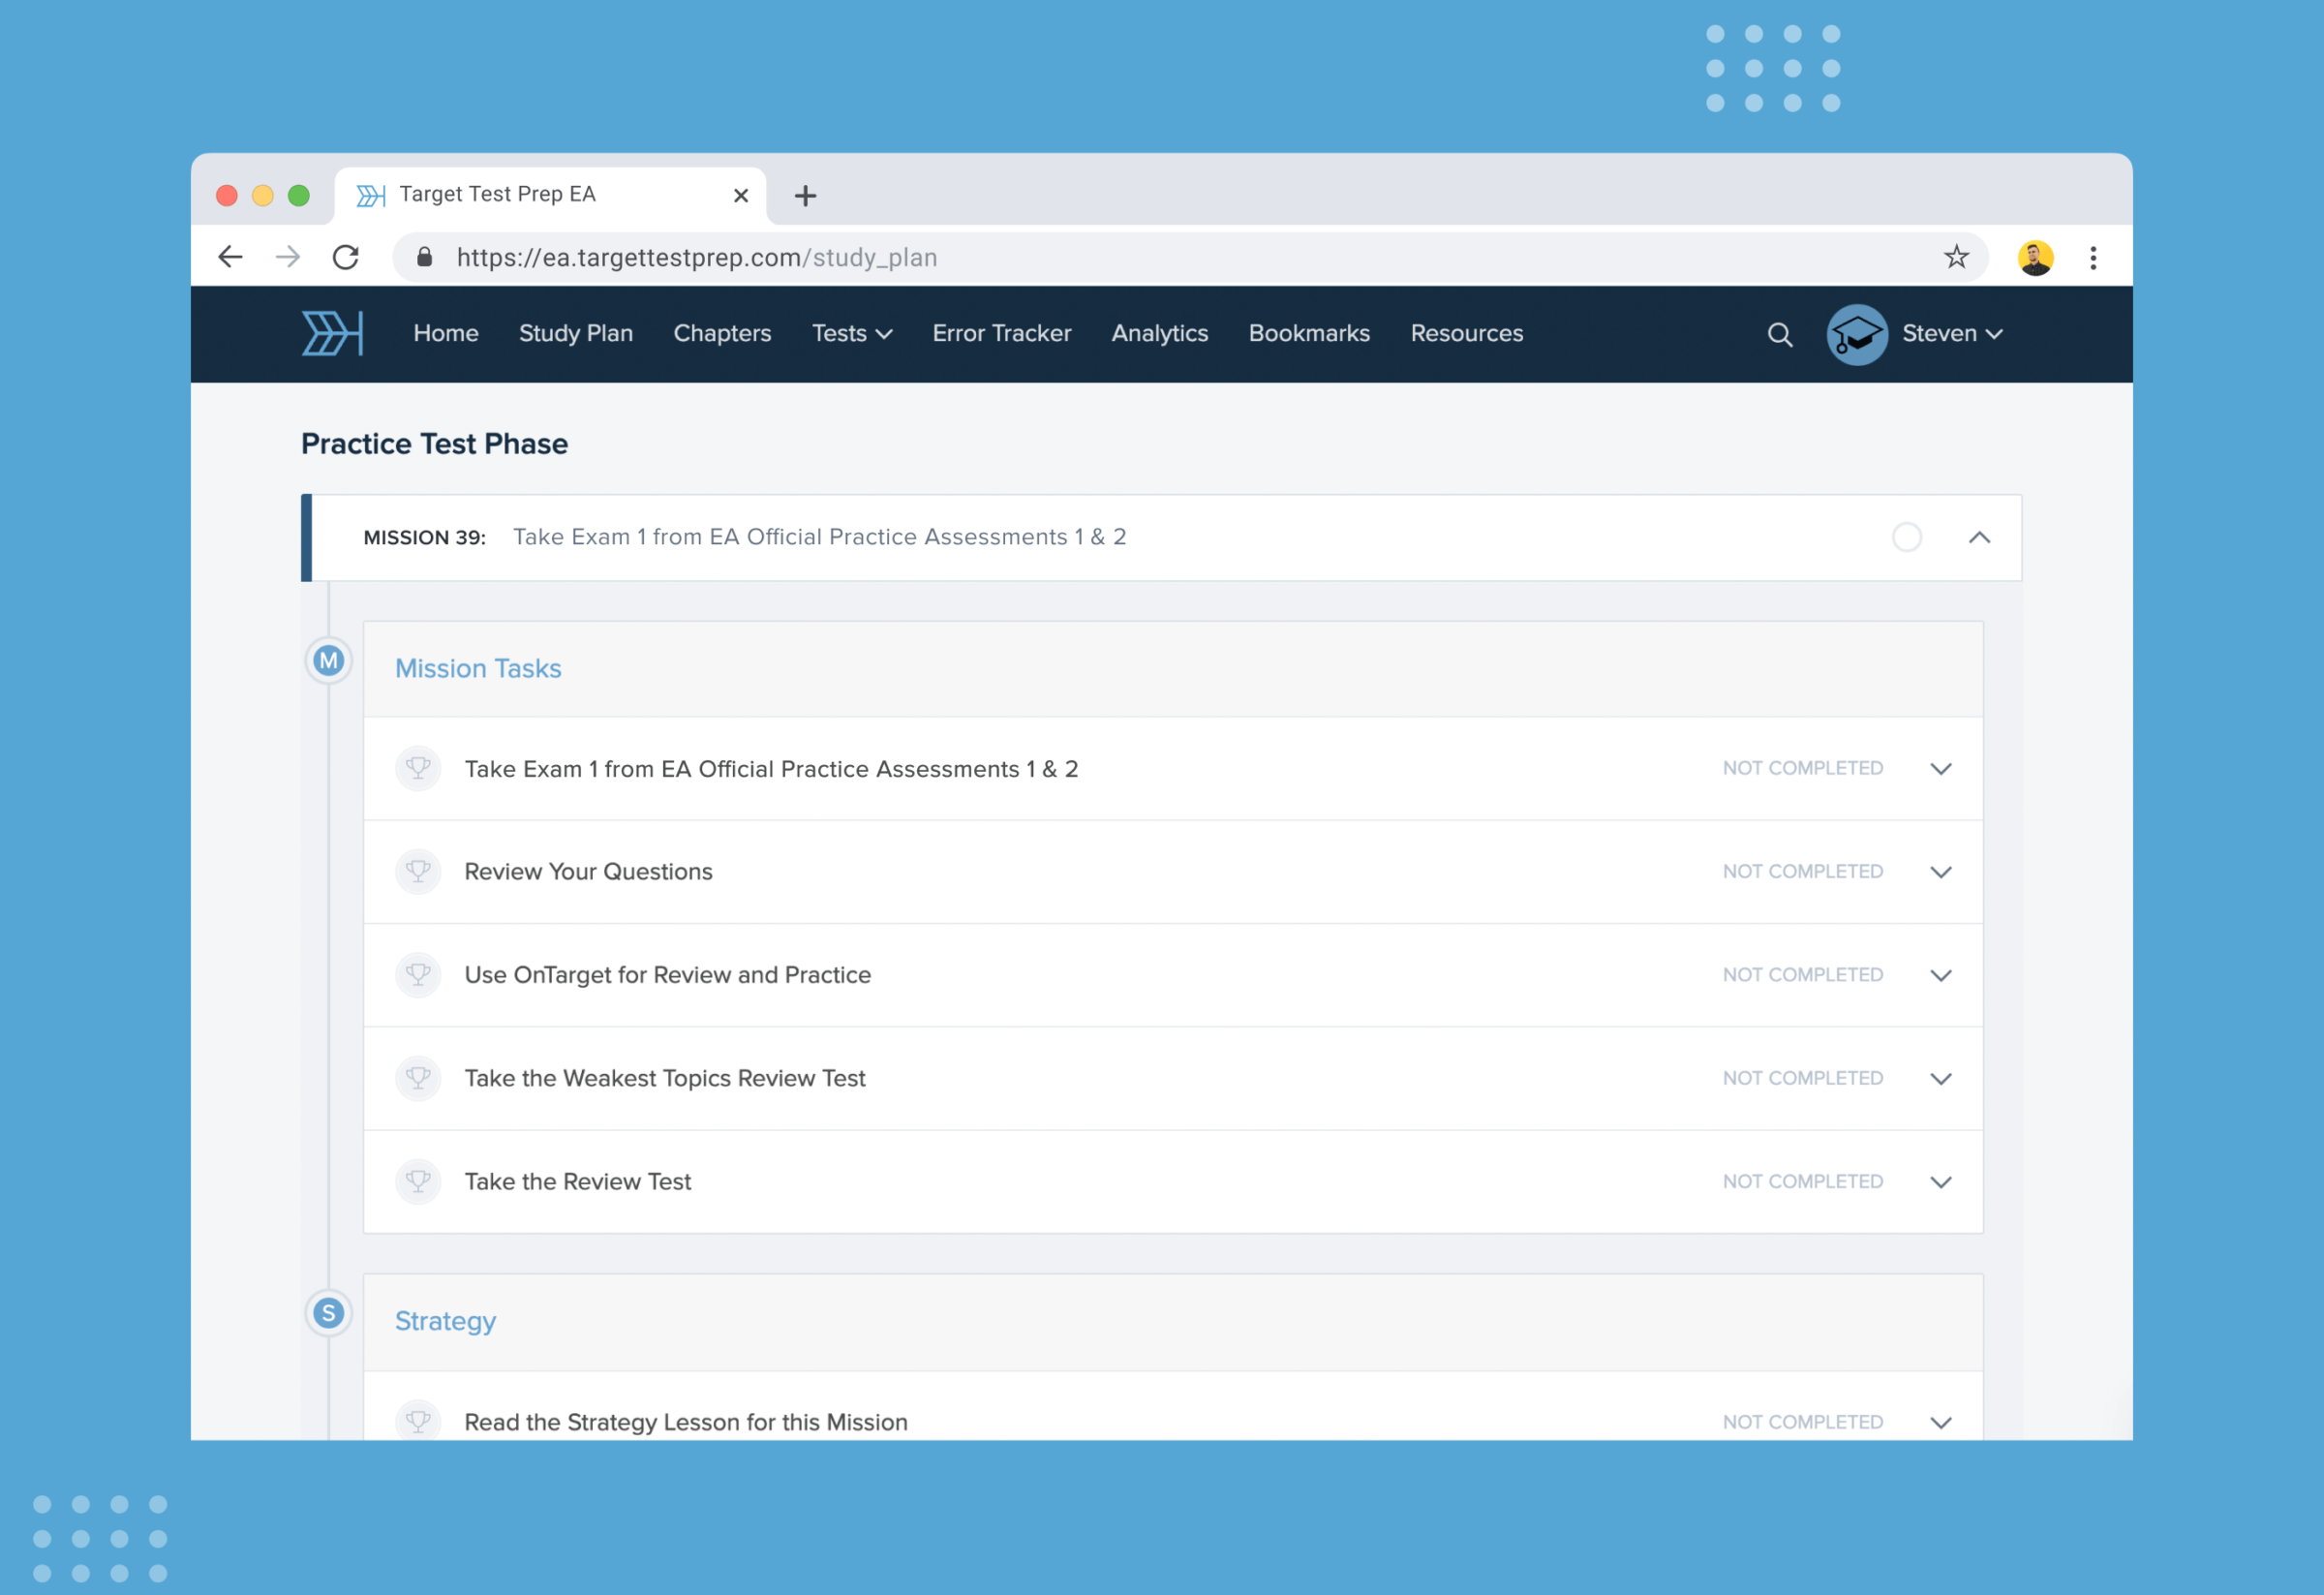Click the browser address bar URL
This screenshot has height=1595, width=2324.
696,257
